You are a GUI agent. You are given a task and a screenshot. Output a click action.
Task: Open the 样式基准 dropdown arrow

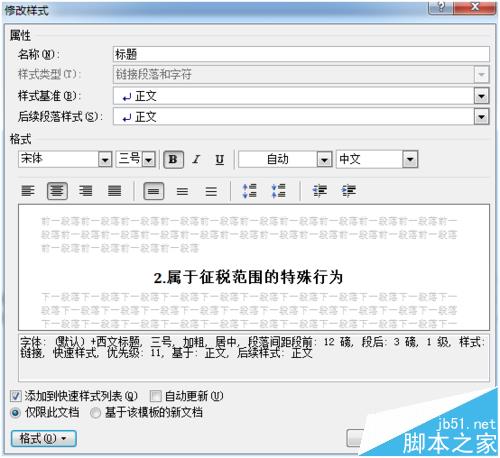(481, 96)
